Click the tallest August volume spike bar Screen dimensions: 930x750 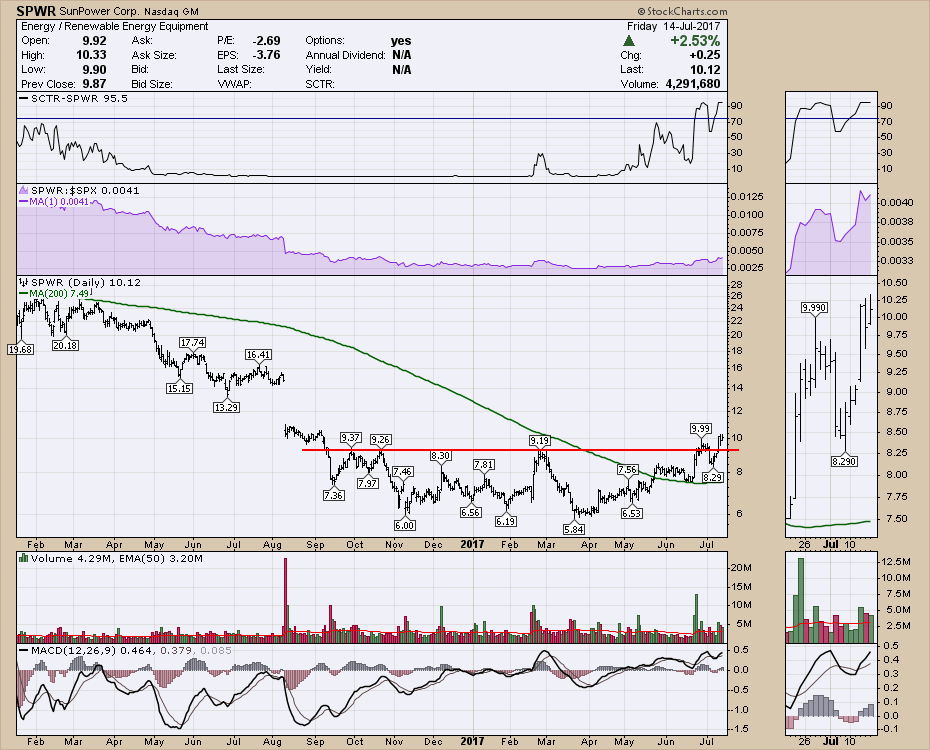coord(285,599)
